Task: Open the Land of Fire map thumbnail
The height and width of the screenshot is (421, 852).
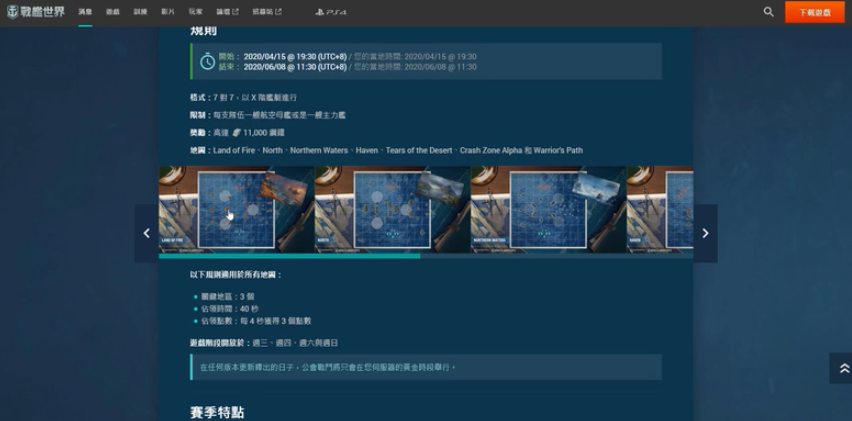Action: point(236,209)
